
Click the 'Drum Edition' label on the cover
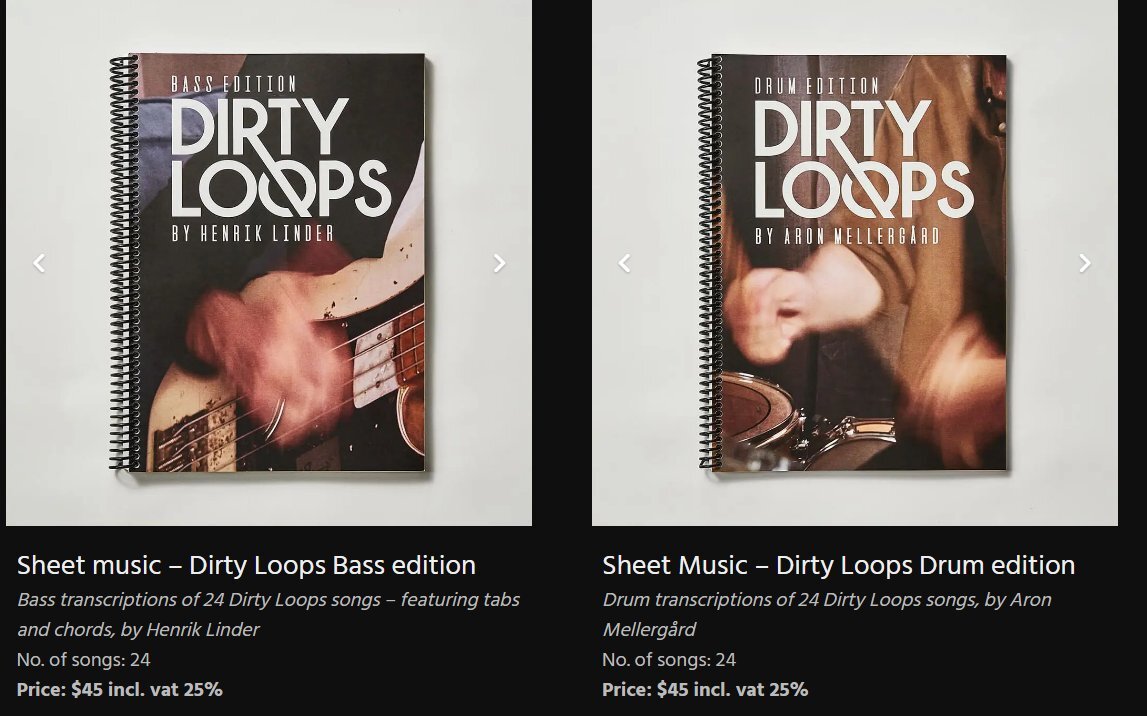817,86
